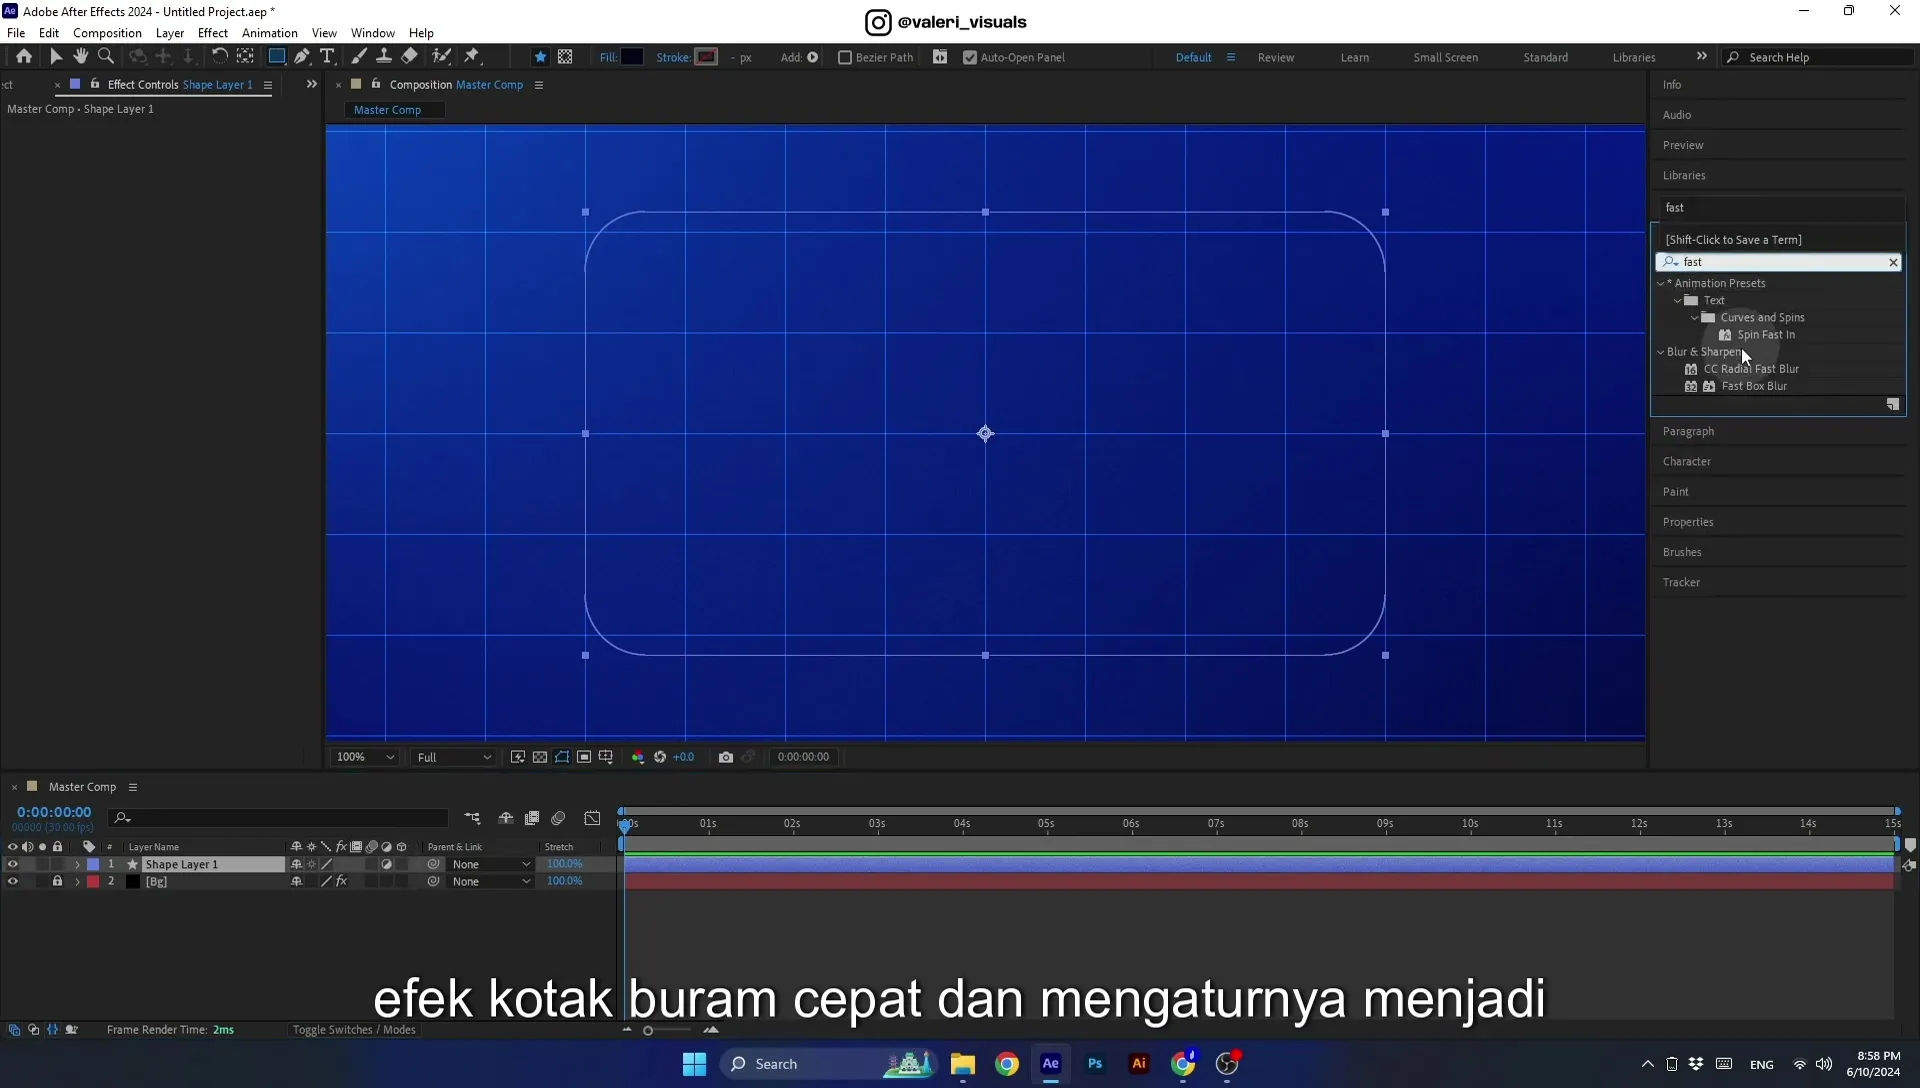Image resolution: width=1920 pixels, height=1088 pixels.
Task: Expand Shape Layer 1 properties arrow
Action: 77,865
